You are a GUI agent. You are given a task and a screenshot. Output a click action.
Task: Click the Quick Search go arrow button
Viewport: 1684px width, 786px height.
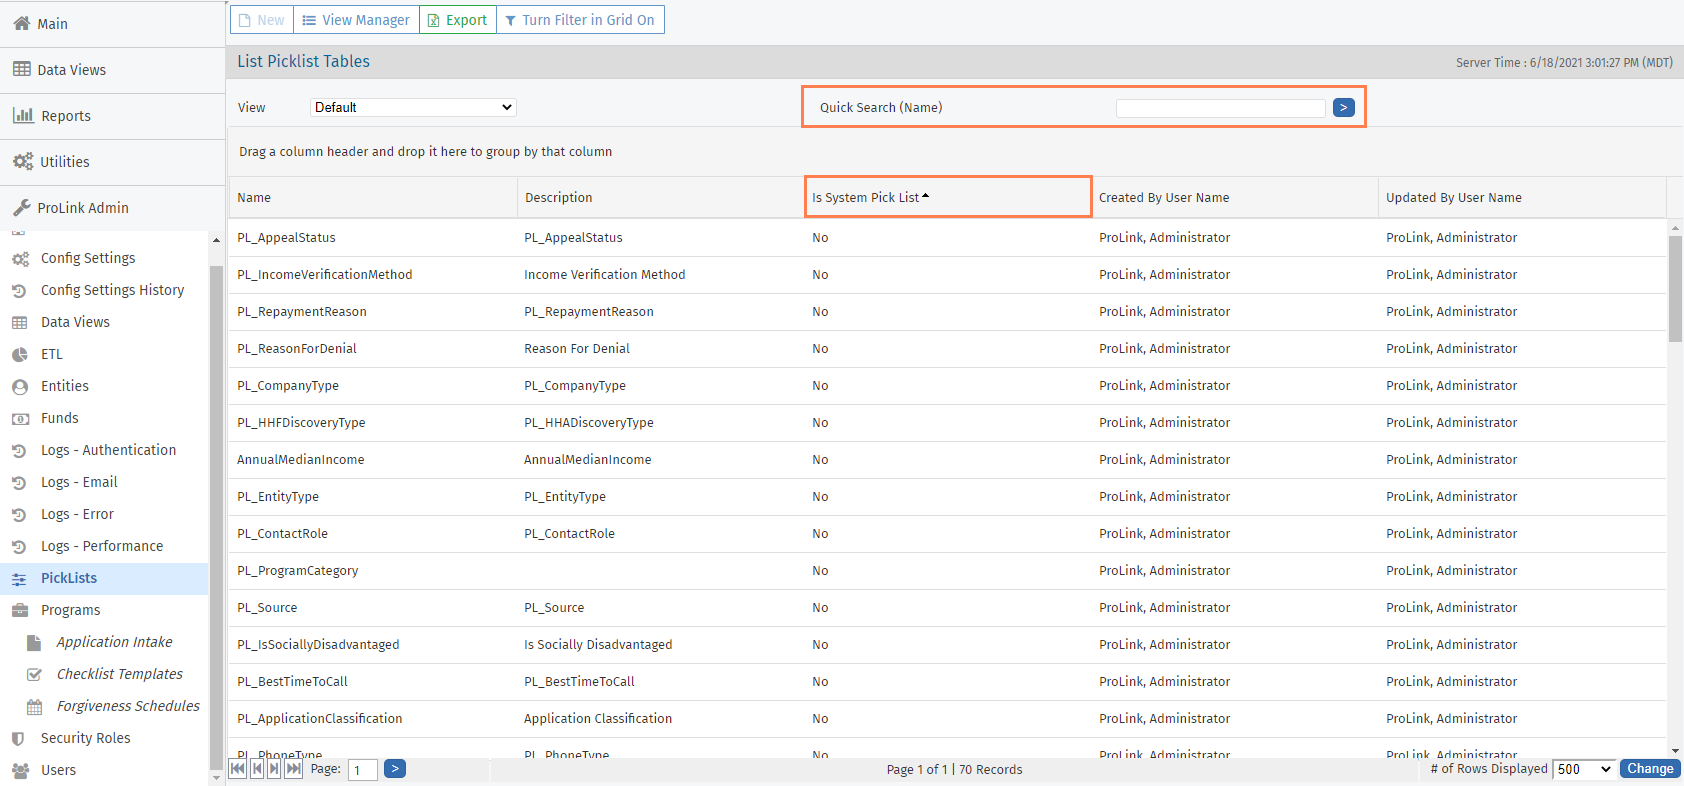pyautogui.click(x=1343, y=107)
